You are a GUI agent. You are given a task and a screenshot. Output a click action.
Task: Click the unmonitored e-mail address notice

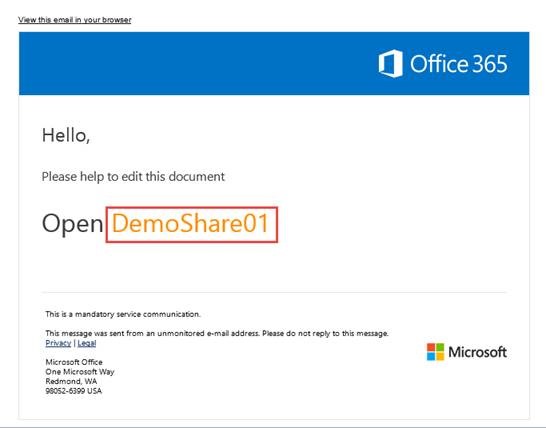point(217,333)
